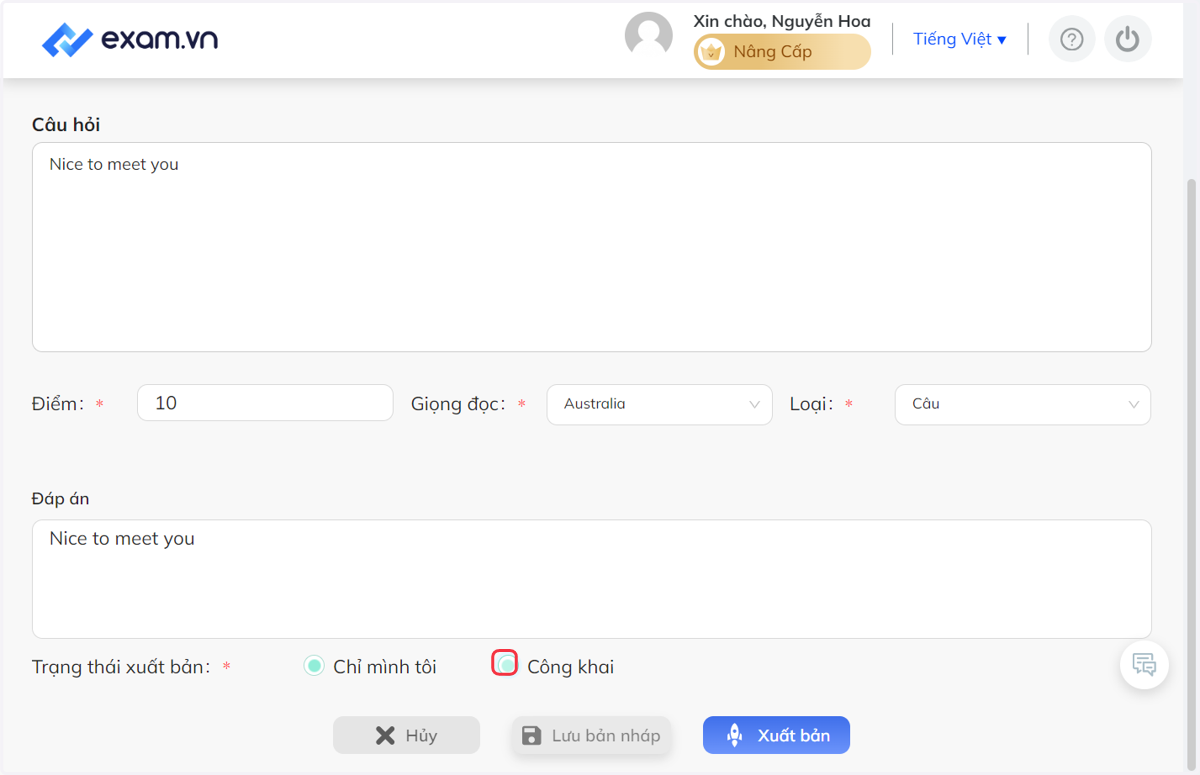The image size is (1200, 775).
Task: Click the rocket icon on Xuất bản
Action: 734,735
